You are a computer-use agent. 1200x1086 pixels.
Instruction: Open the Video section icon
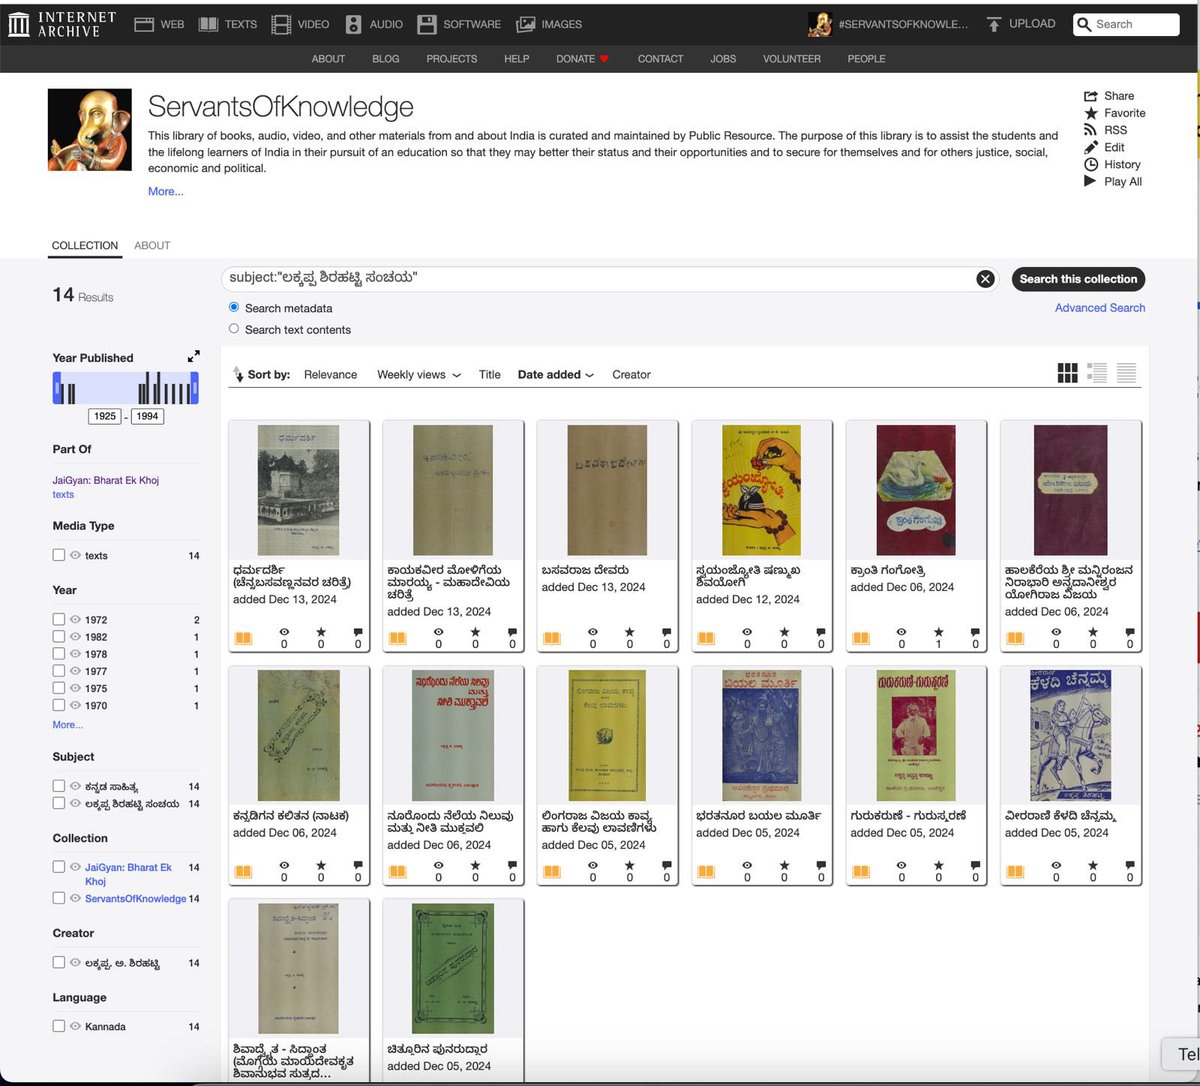tap(281, 24)
